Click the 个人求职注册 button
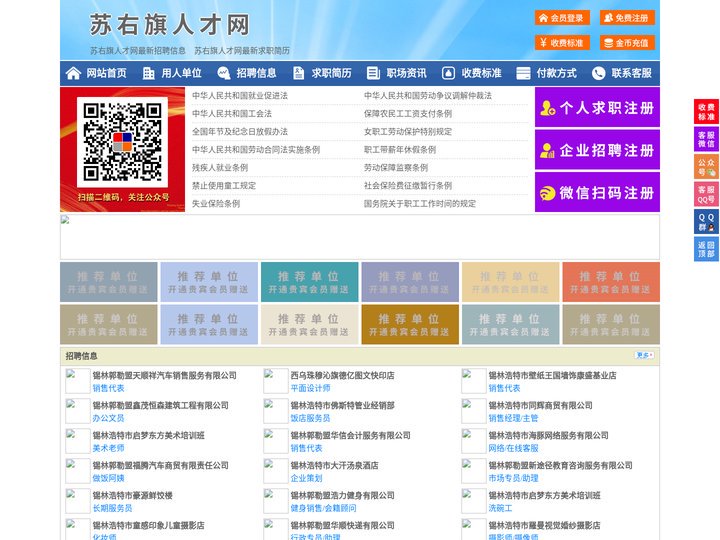The height and width of the screenshot is (540, 720). [597, 107]
